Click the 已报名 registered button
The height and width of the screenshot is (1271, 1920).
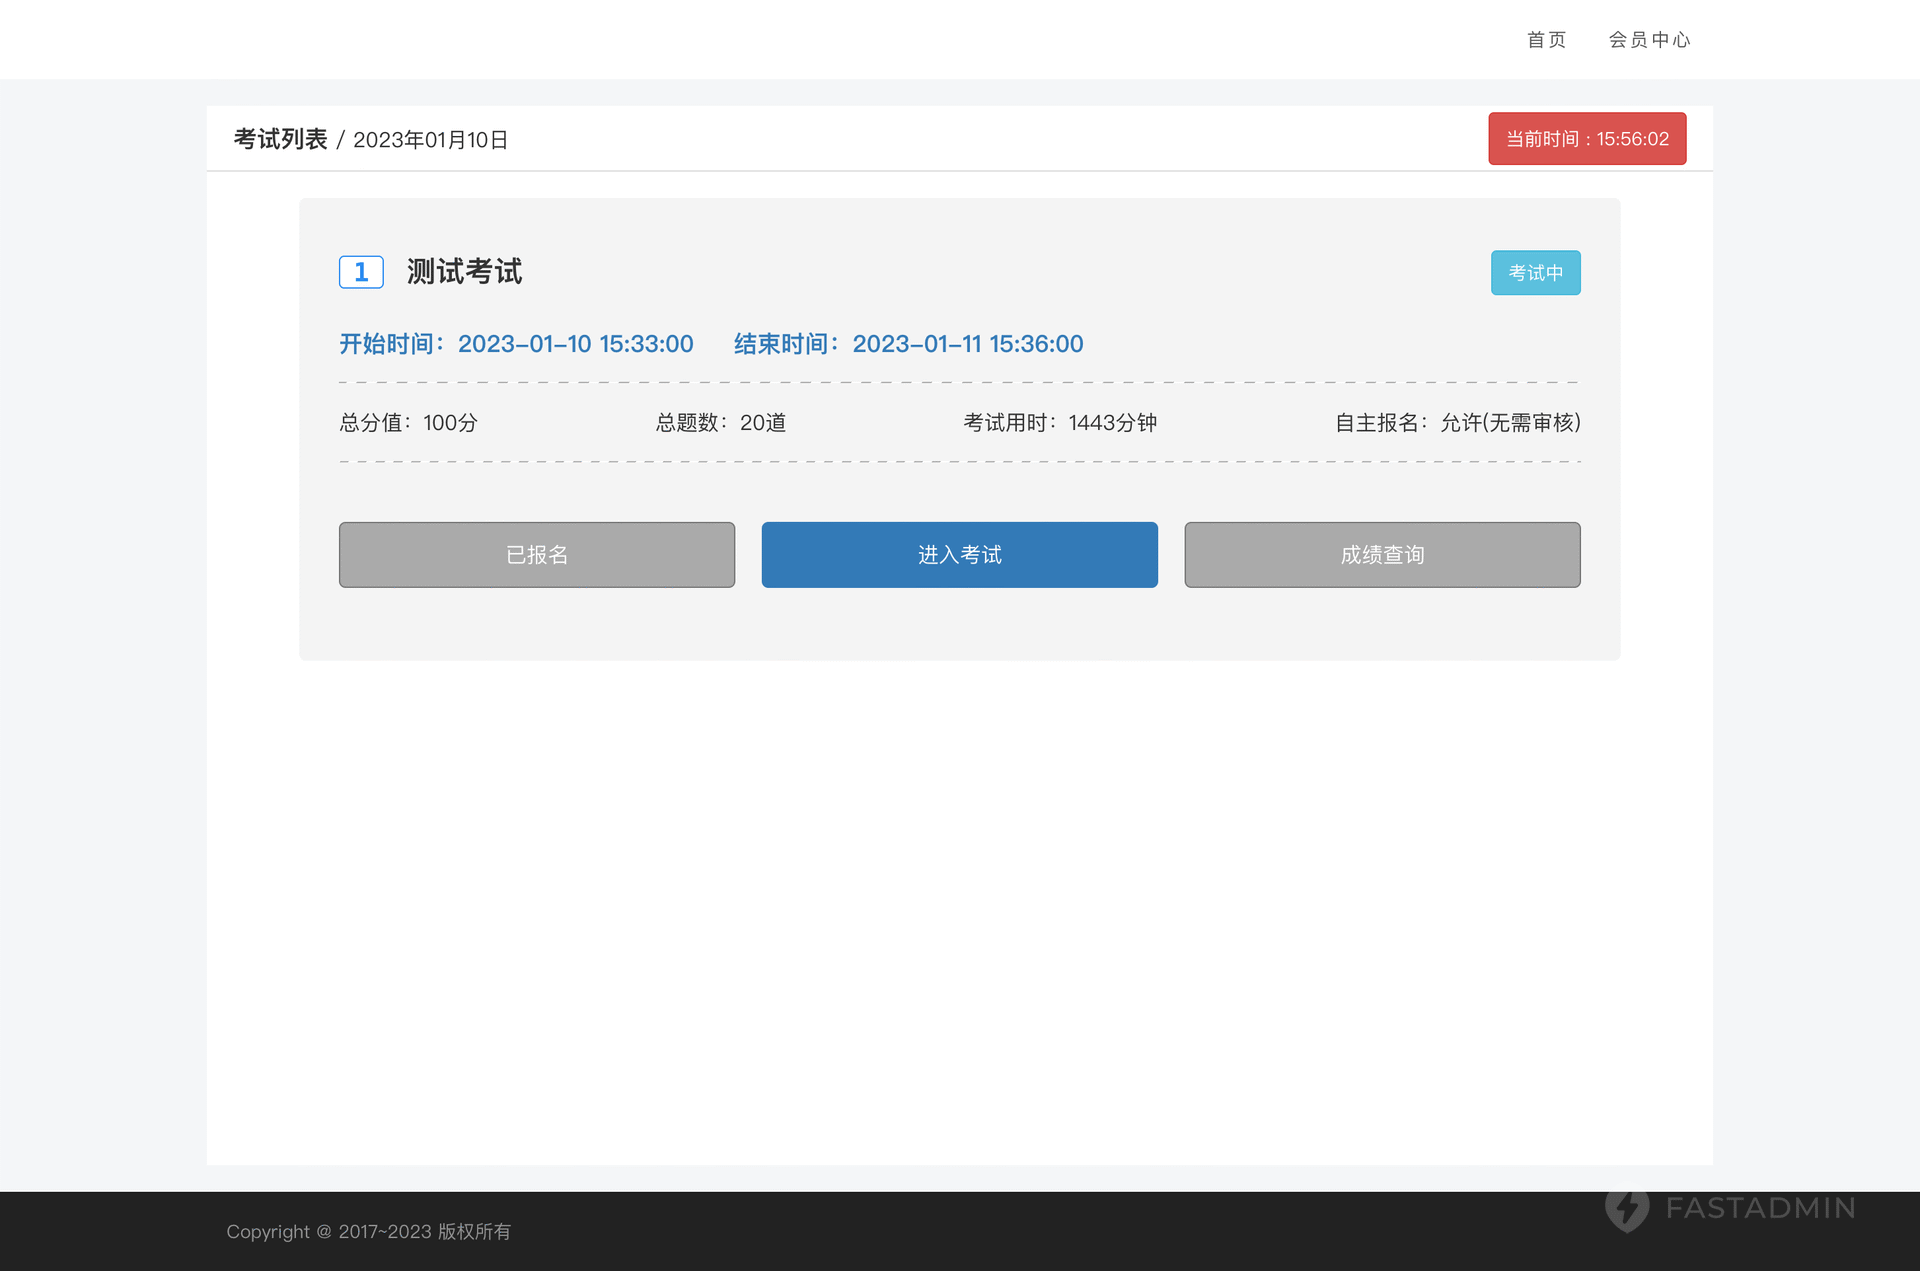pos(536,555)
